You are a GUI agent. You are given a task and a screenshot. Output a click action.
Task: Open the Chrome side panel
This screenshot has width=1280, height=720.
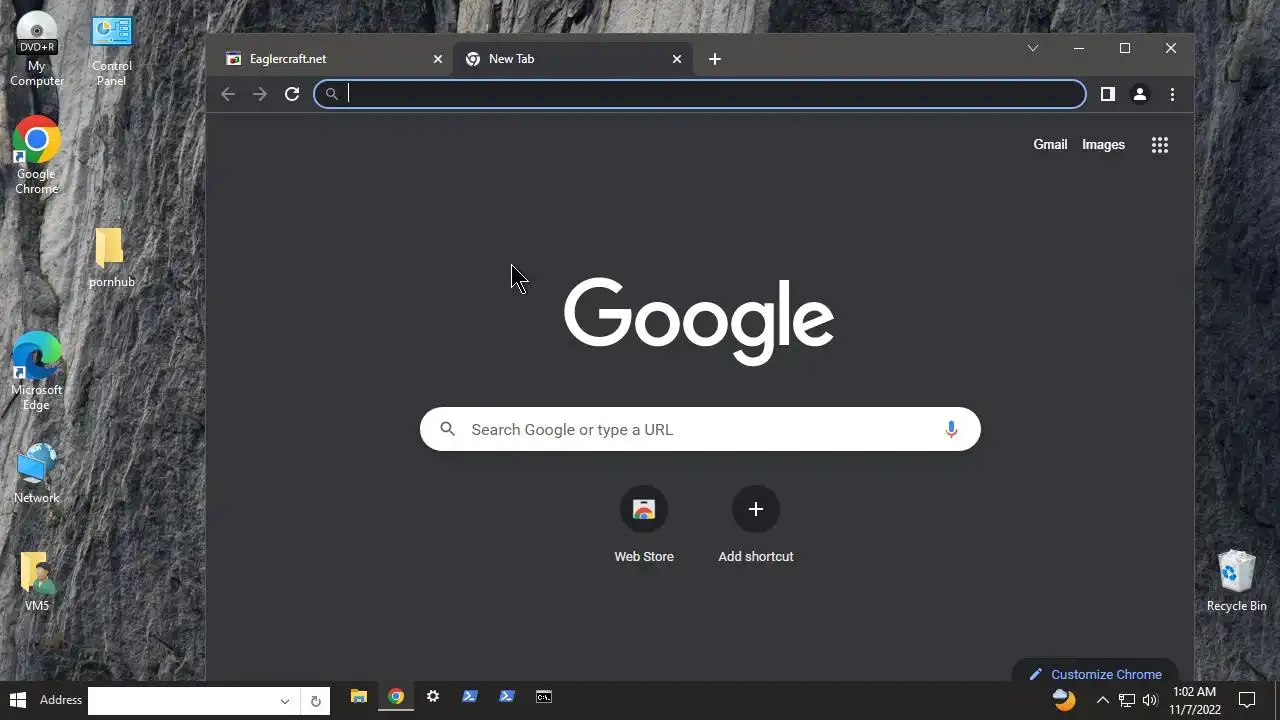1108,94
